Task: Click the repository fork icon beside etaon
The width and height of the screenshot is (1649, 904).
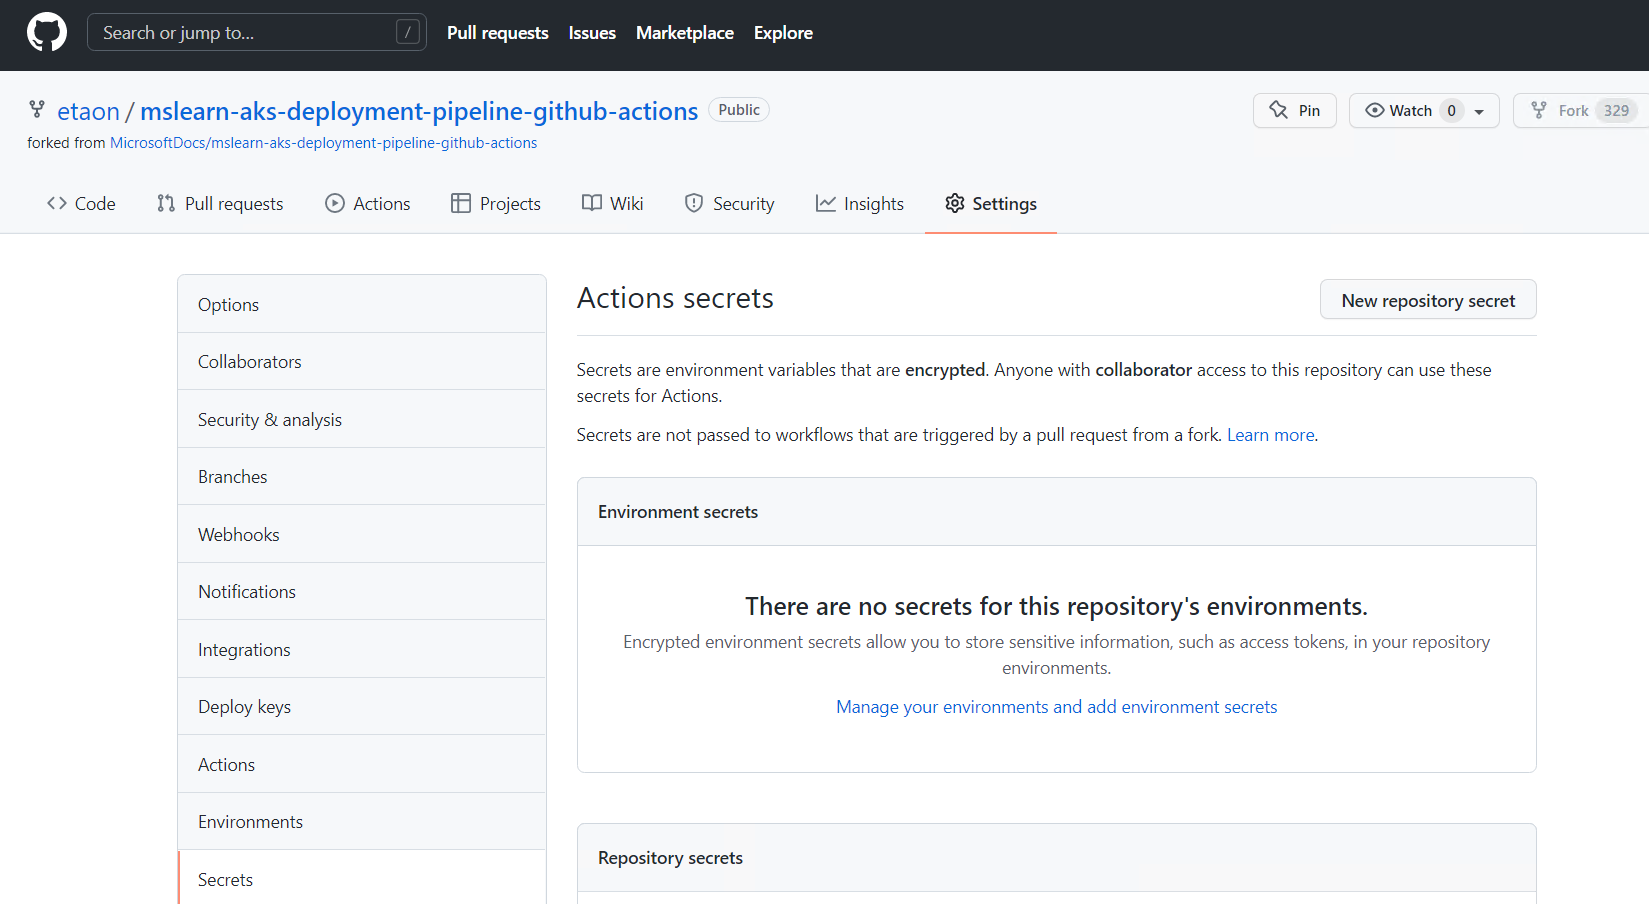Action: (37, 109)
